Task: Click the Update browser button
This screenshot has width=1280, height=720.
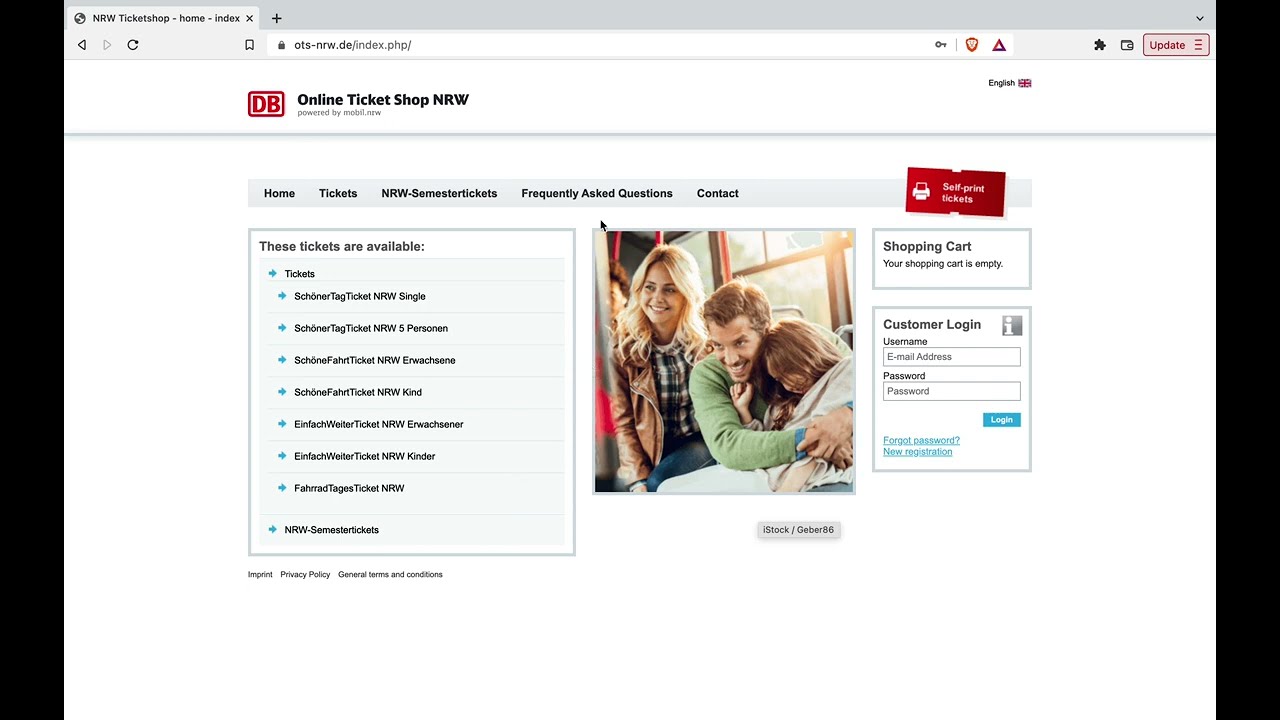Action: 1176,45
